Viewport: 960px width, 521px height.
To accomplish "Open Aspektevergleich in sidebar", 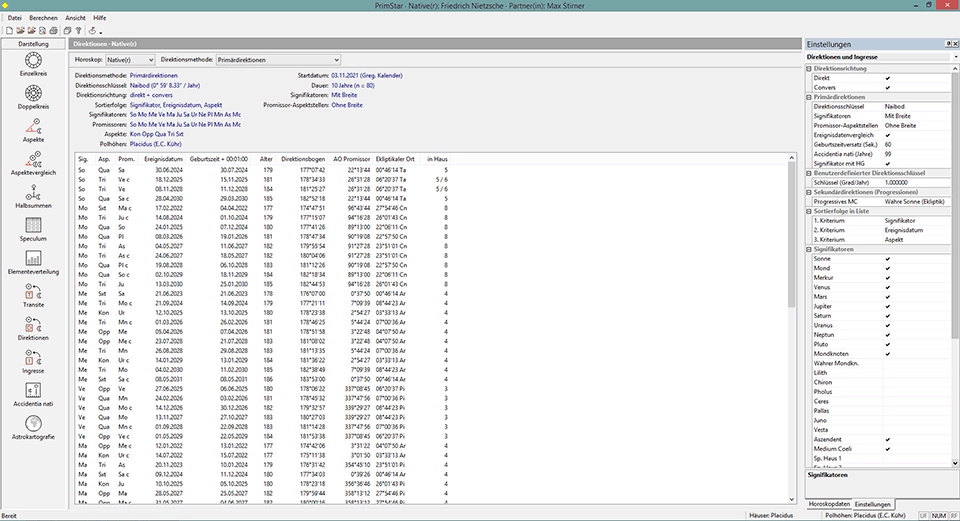I will point(33,163).
